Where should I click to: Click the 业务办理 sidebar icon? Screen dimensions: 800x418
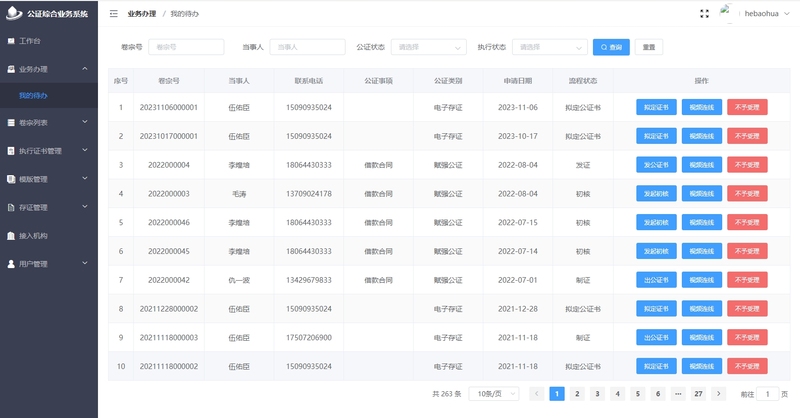pos(11,69)
